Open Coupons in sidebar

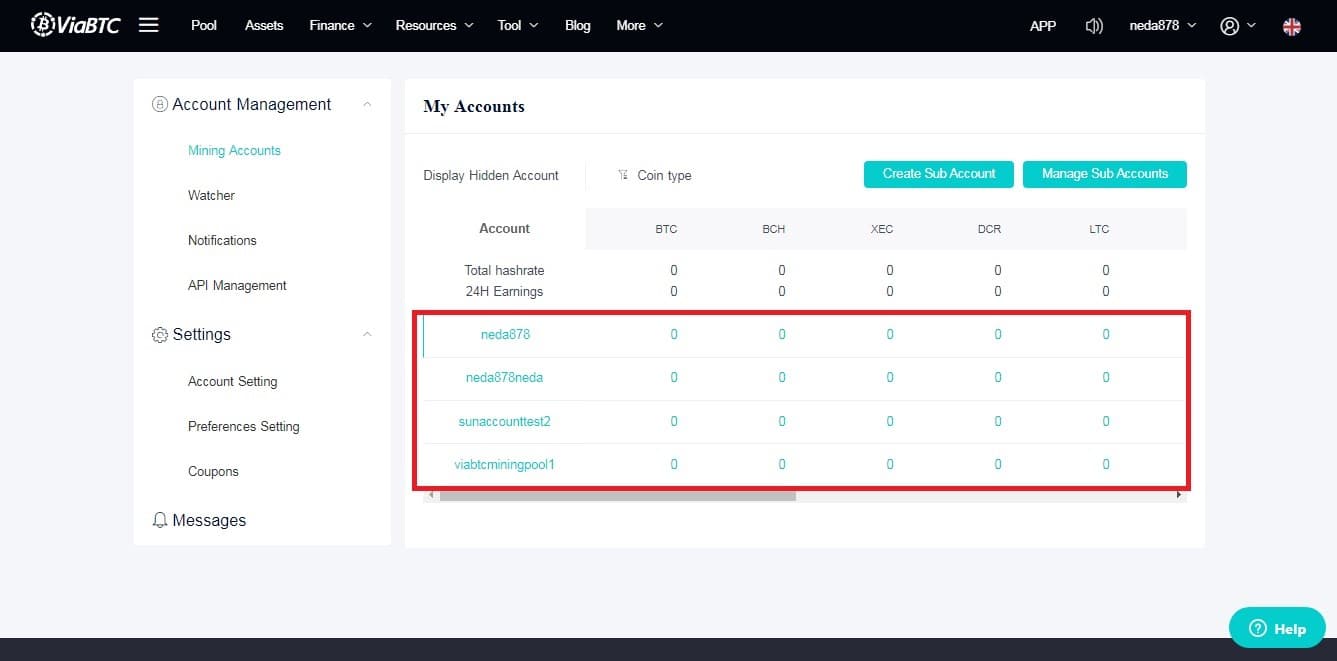tap(213, 471)
